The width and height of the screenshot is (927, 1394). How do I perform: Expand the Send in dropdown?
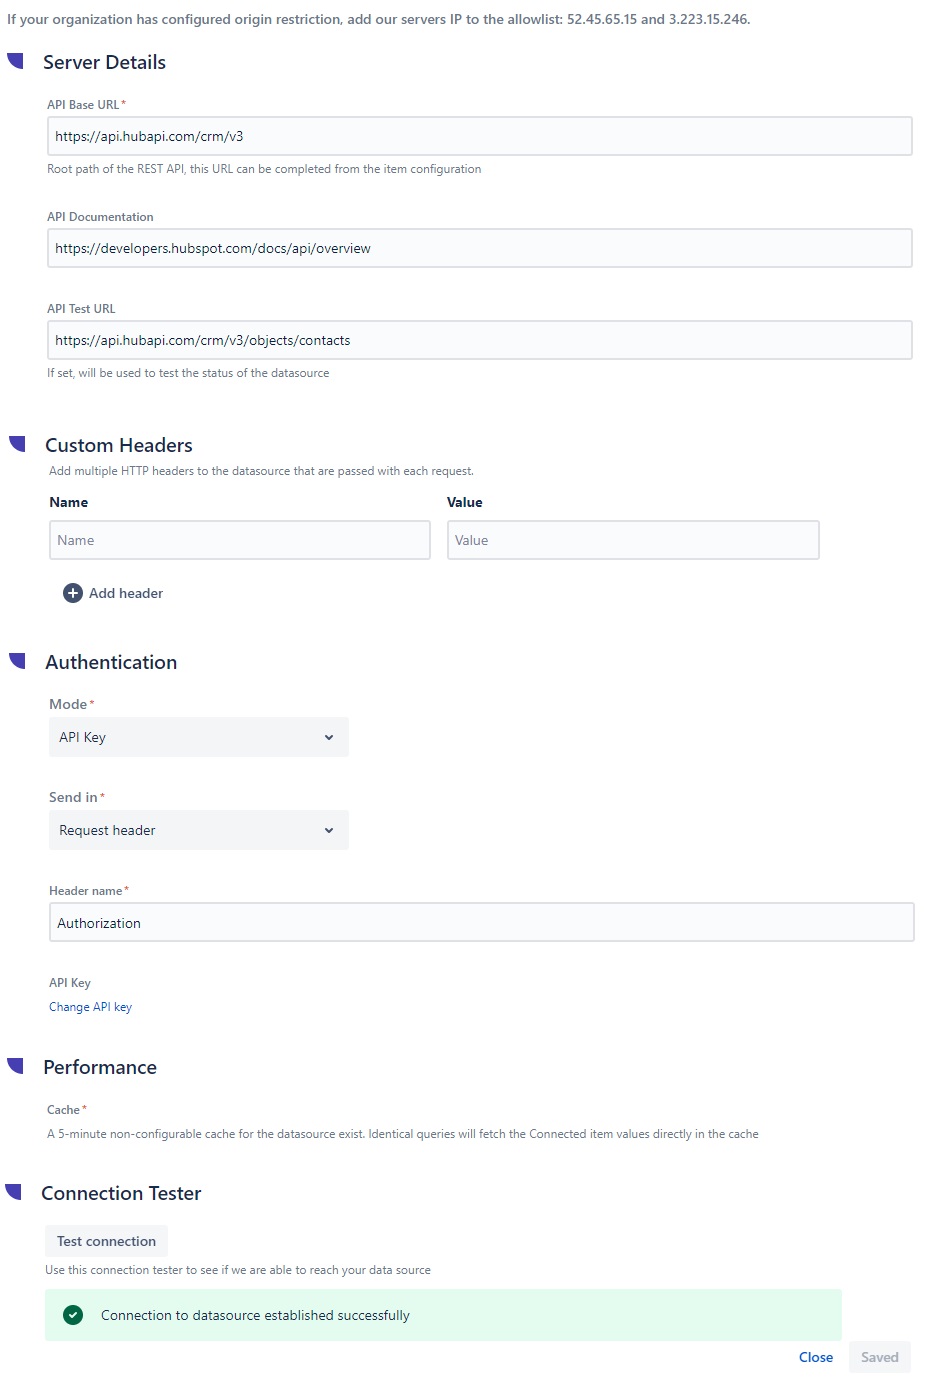click(x=198, y=830)
